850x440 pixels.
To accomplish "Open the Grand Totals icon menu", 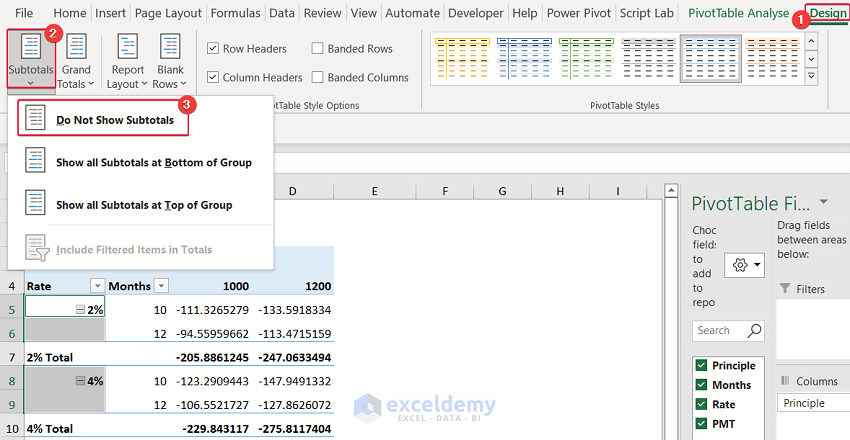I will [x=75, y=58].
